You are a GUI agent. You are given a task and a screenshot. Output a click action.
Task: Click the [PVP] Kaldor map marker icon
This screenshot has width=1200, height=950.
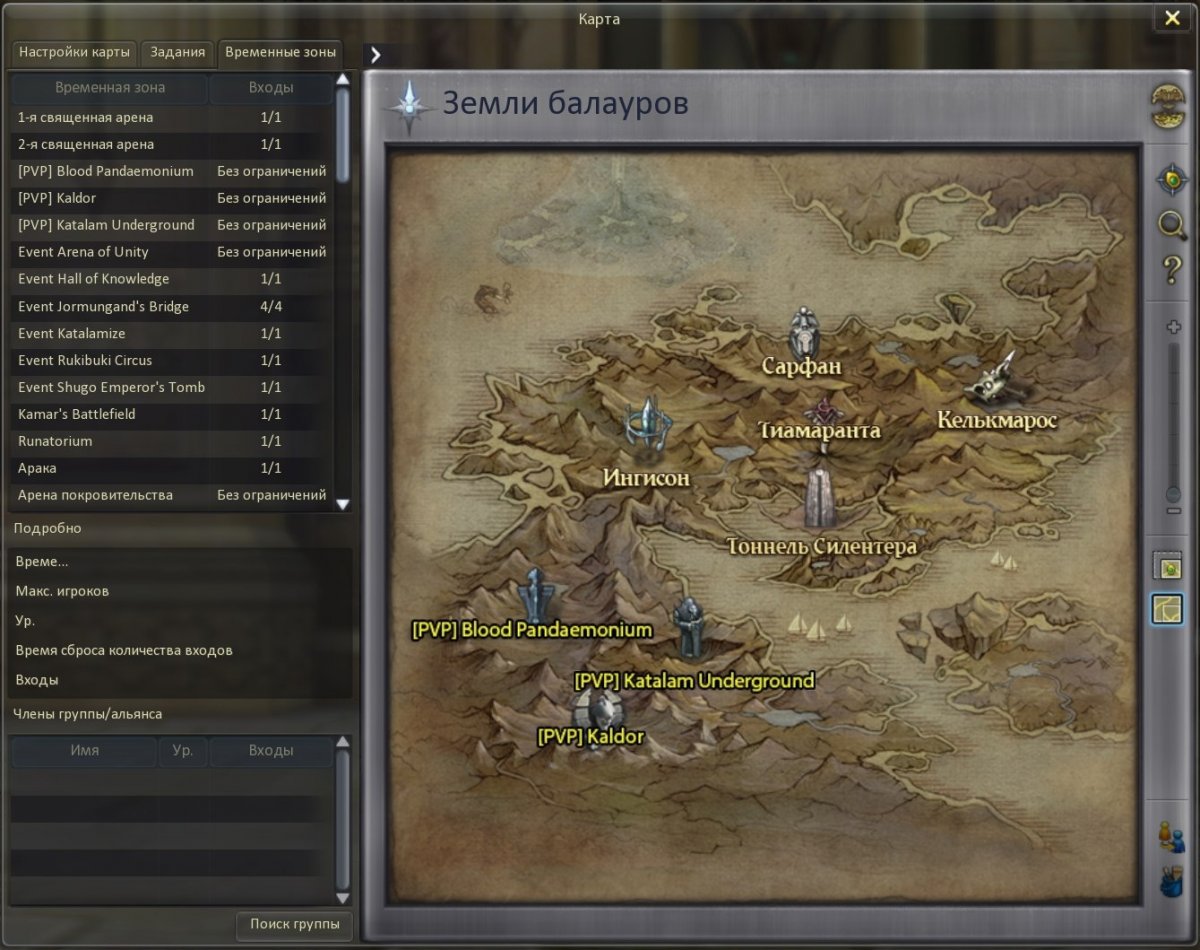pyautogui.click(x=600, y=708)
